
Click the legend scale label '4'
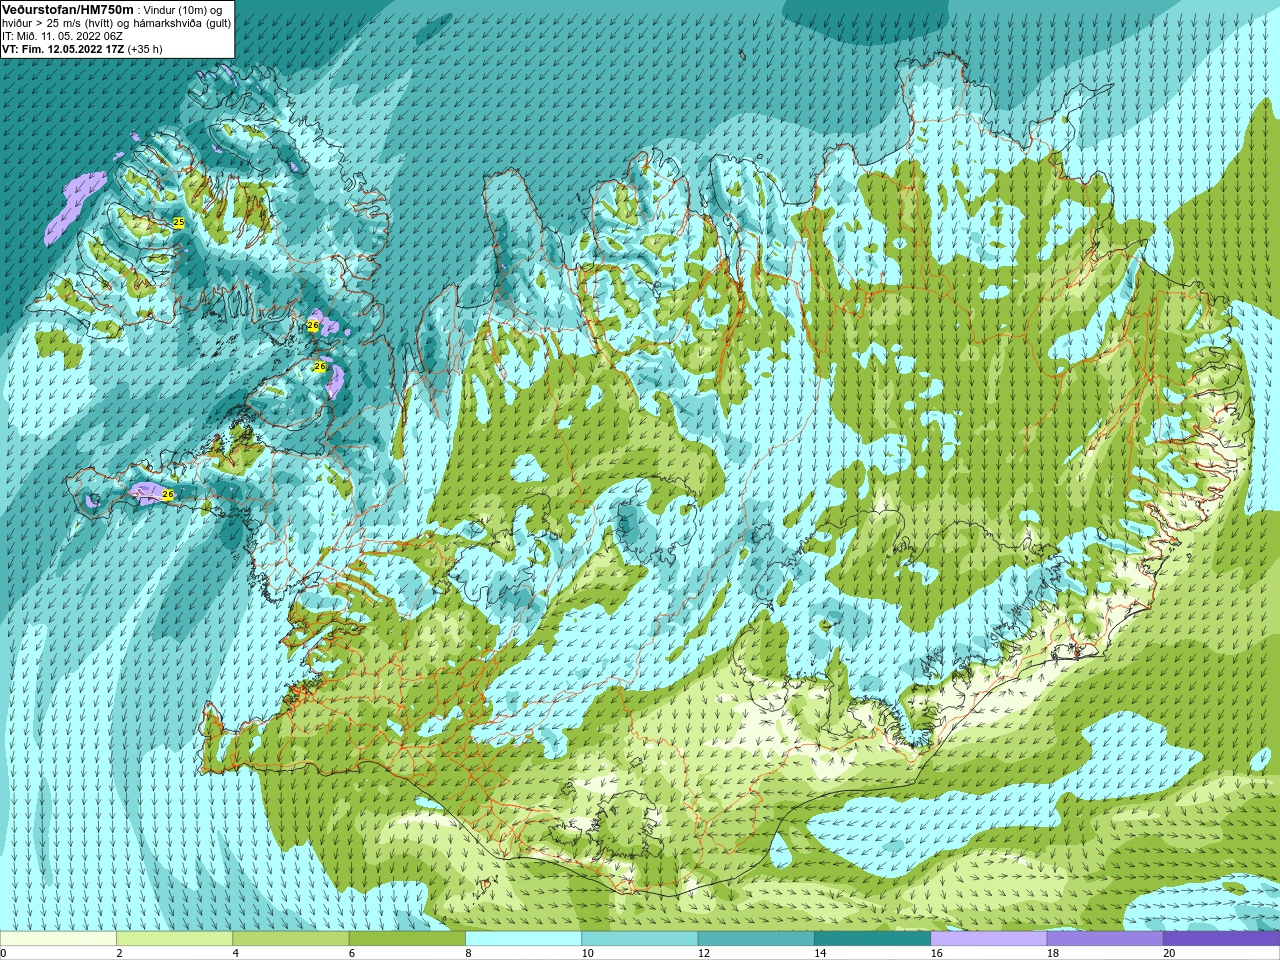236,953
